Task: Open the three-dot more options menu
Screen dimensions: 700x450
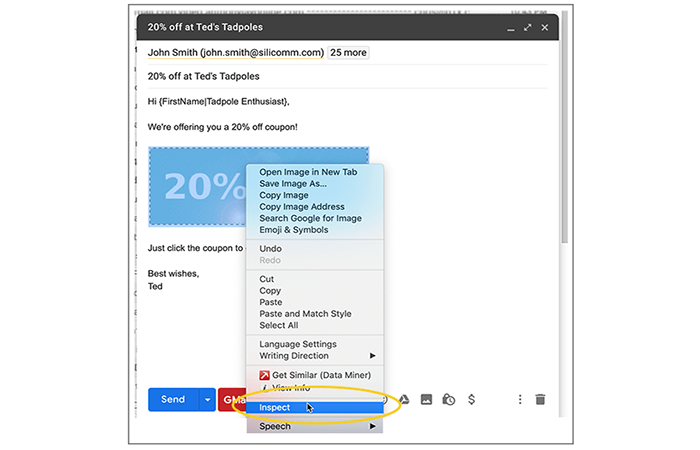Action: (x=520, y=399)
